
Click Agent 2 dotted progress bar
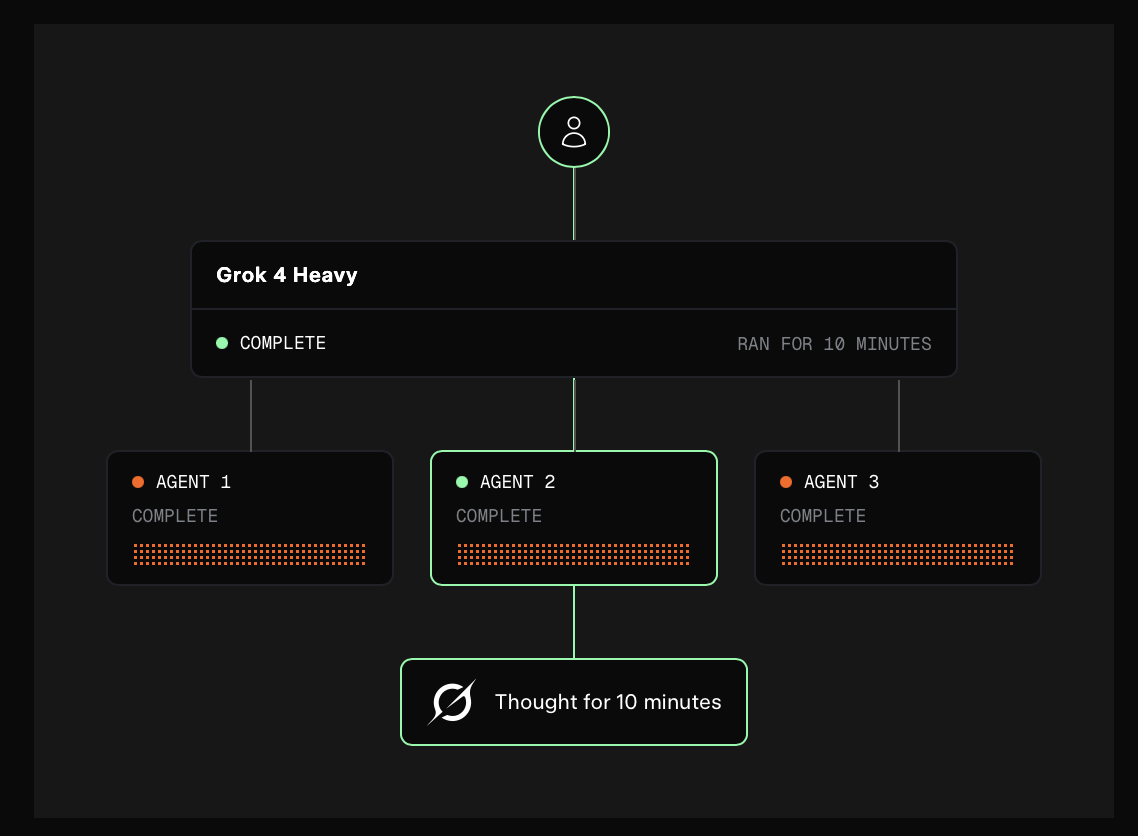point(573,554)
